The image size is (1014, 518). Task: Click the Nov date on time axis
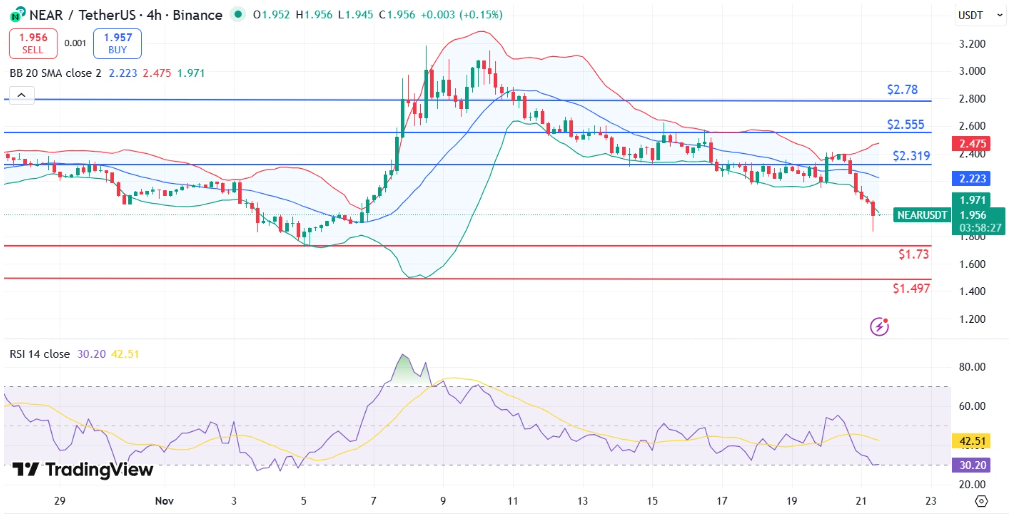pos(164,500)
